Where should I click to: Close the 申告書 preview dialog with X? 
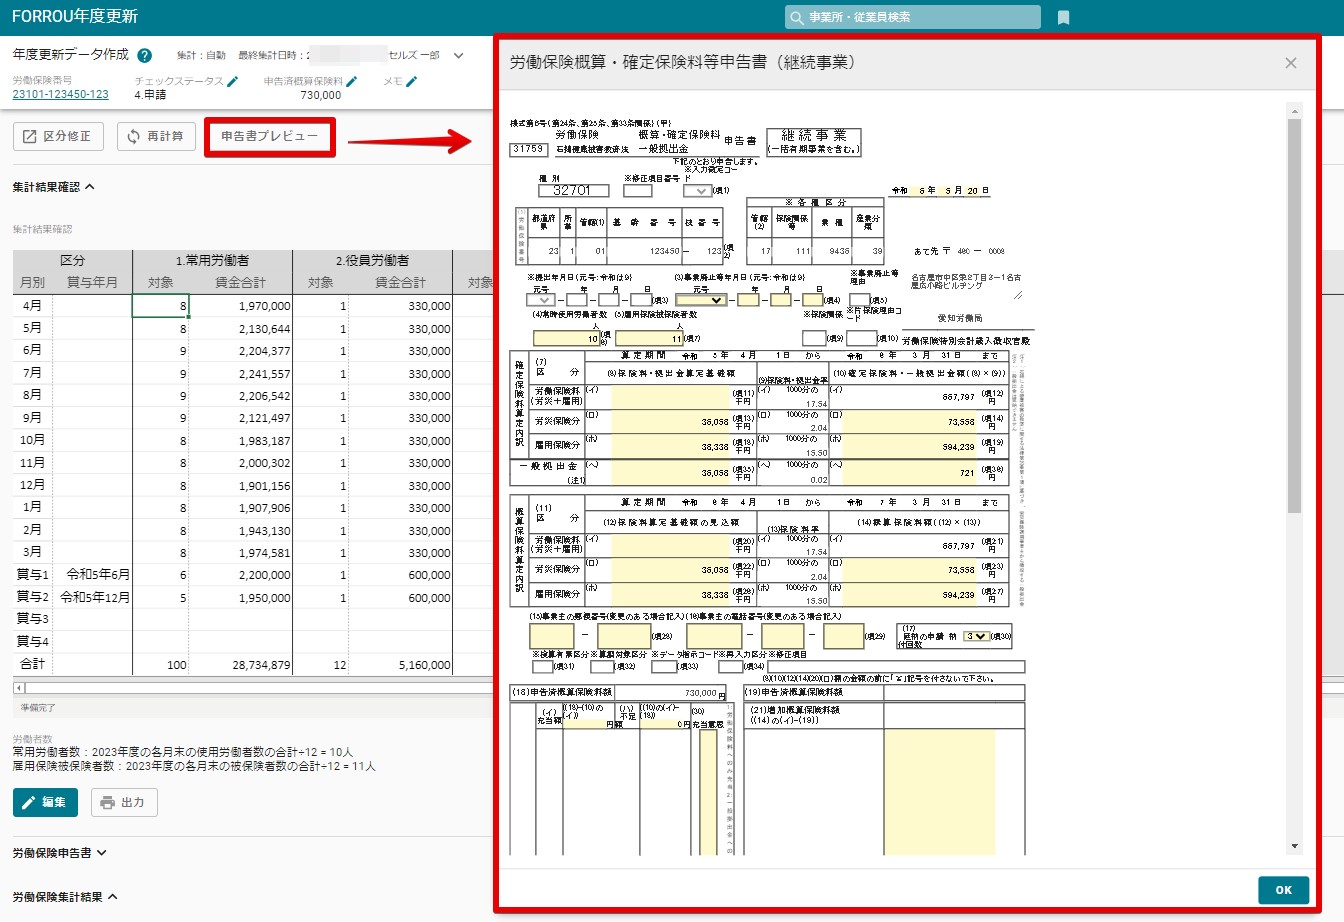pyautogui.click(x=1291, y=63)
